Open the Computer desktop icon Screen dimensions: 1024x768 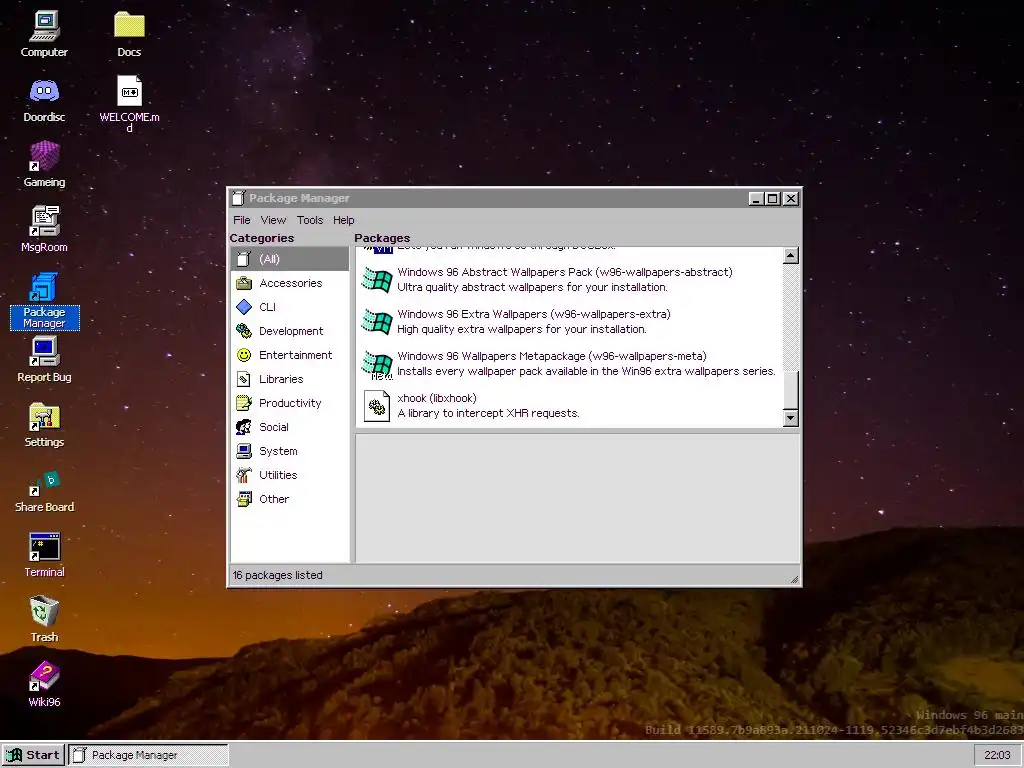point(44,34)
